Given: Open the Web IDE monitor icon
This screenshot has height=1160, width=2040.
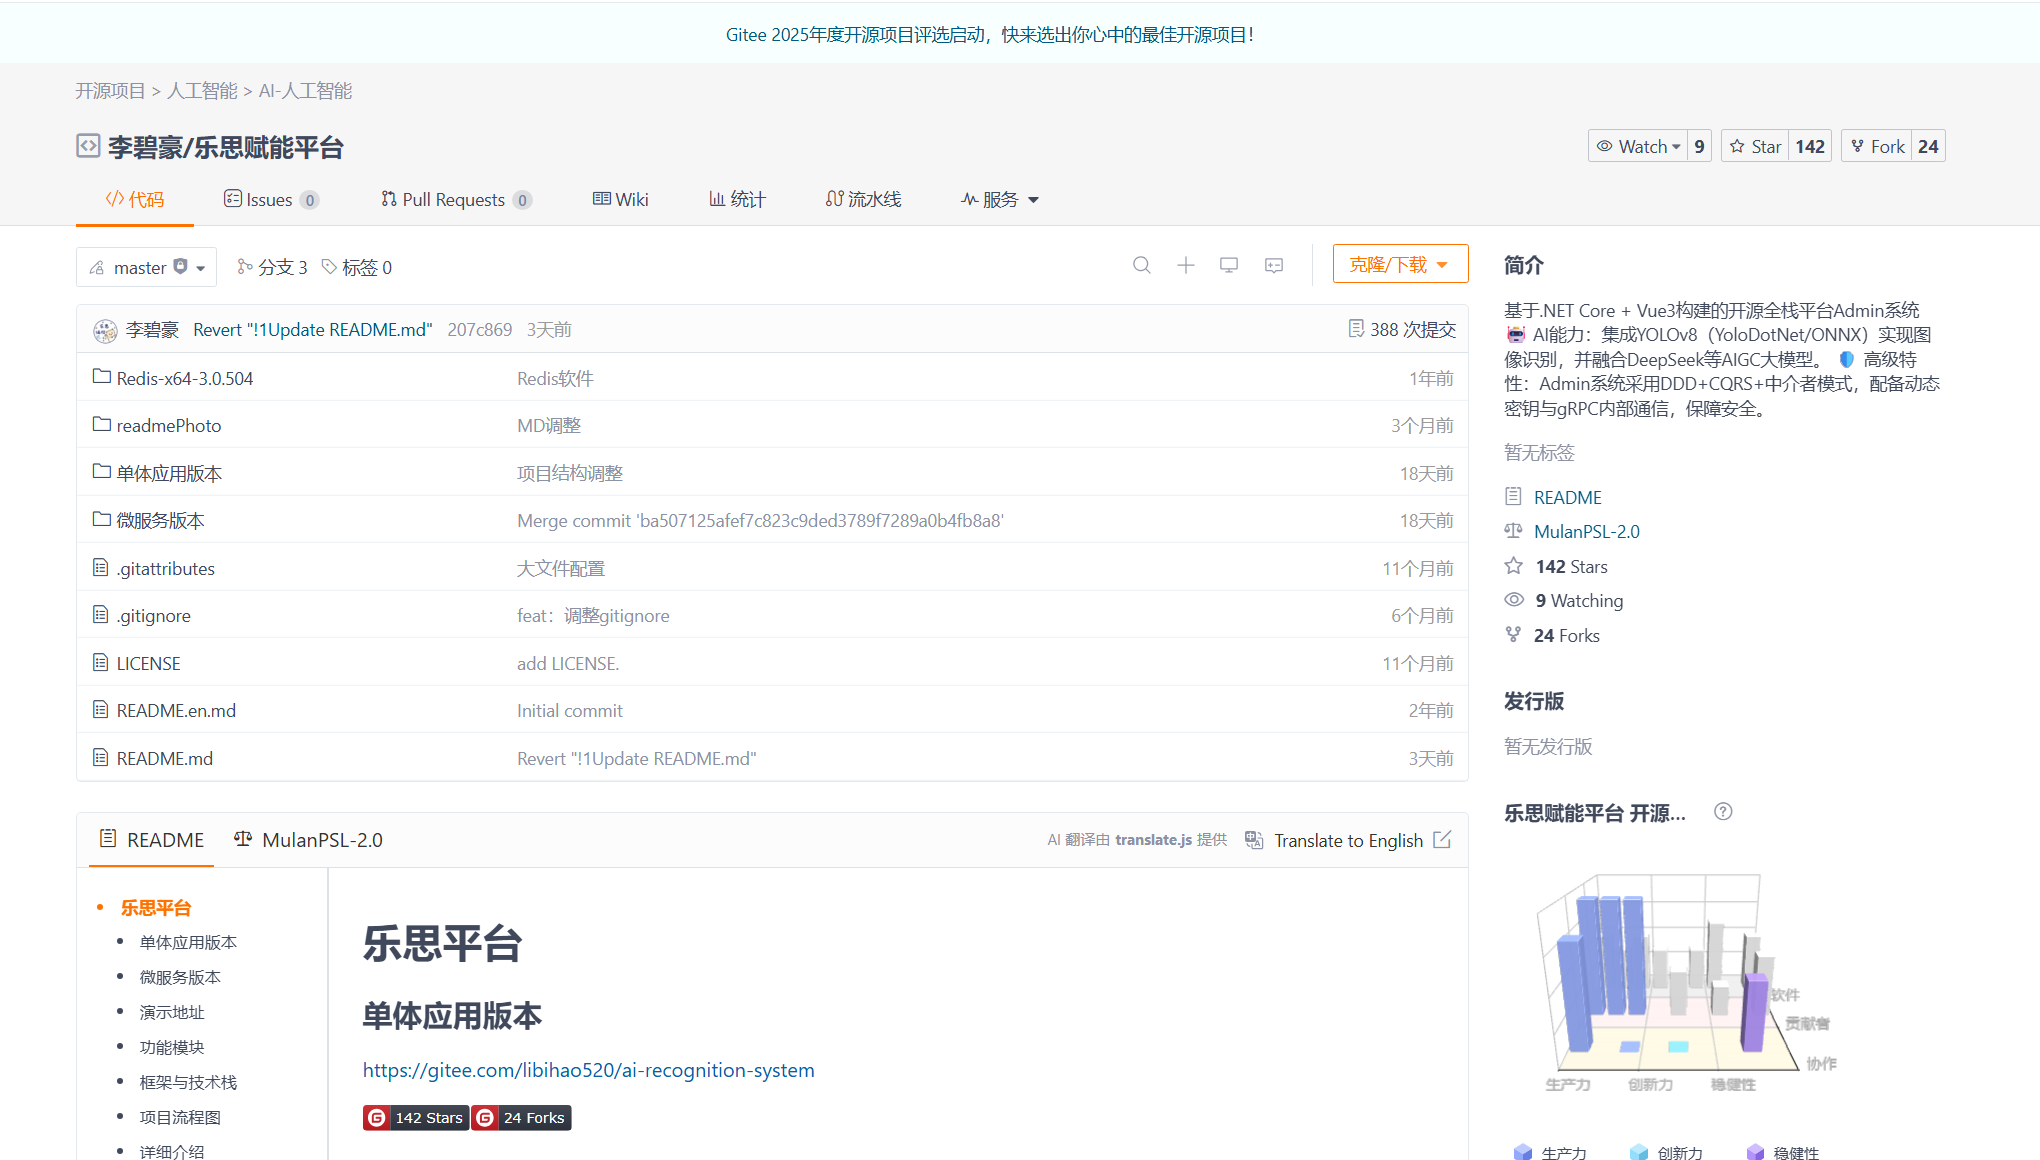Looking at the screenshot, I should (1229, 265).
